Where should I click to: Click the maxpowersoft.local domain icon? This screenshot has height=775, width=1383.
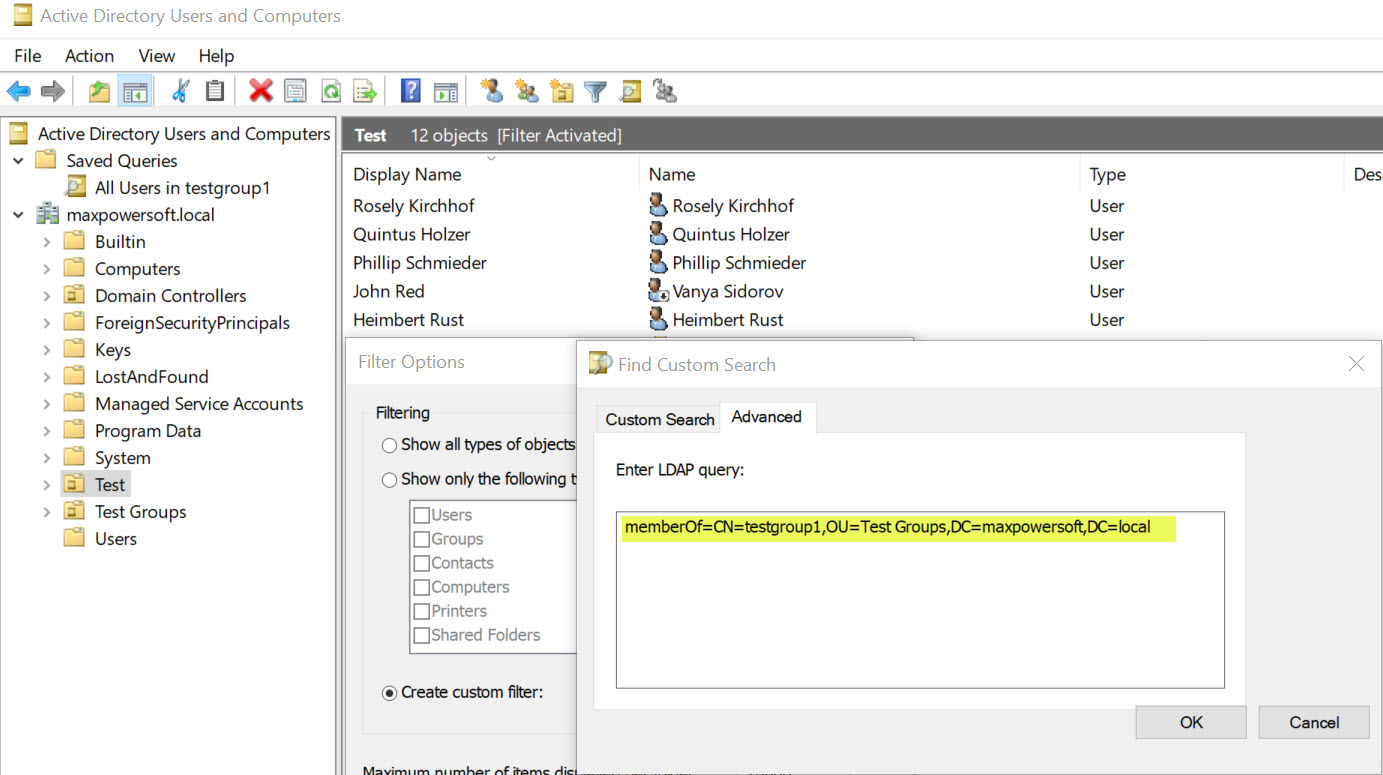(47, 215)
